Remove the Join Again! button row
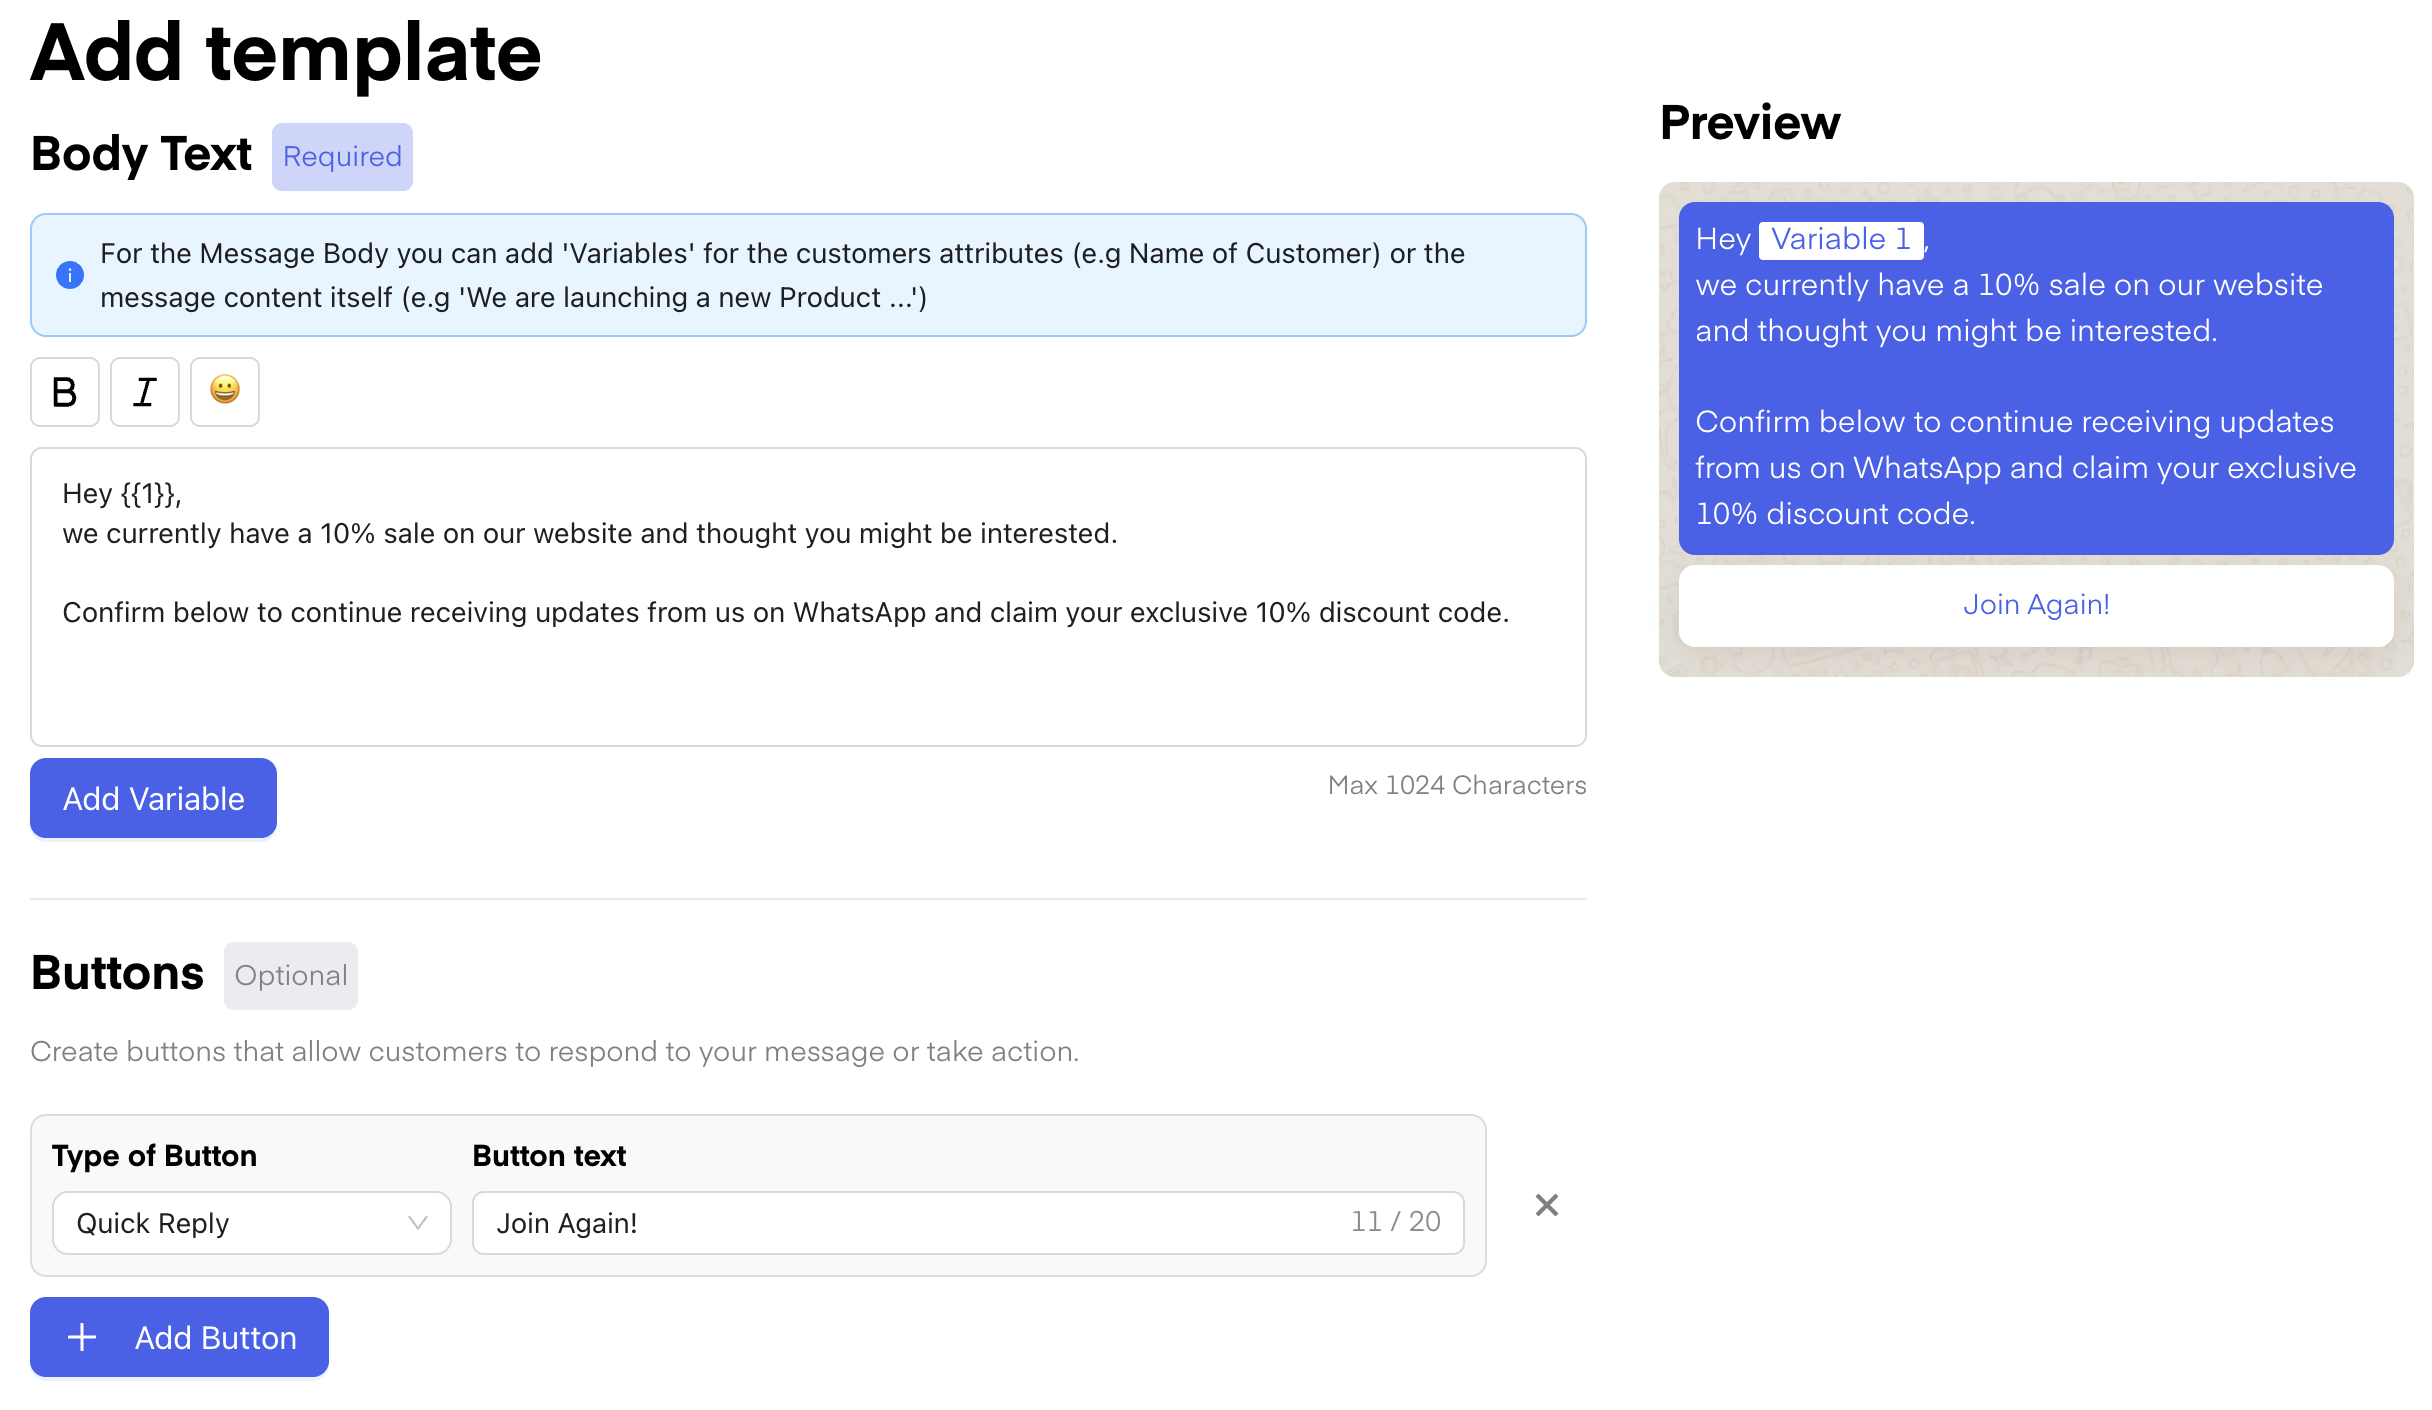The height and width of the screenshot is (1410, 2432). pos(1546,1205)
